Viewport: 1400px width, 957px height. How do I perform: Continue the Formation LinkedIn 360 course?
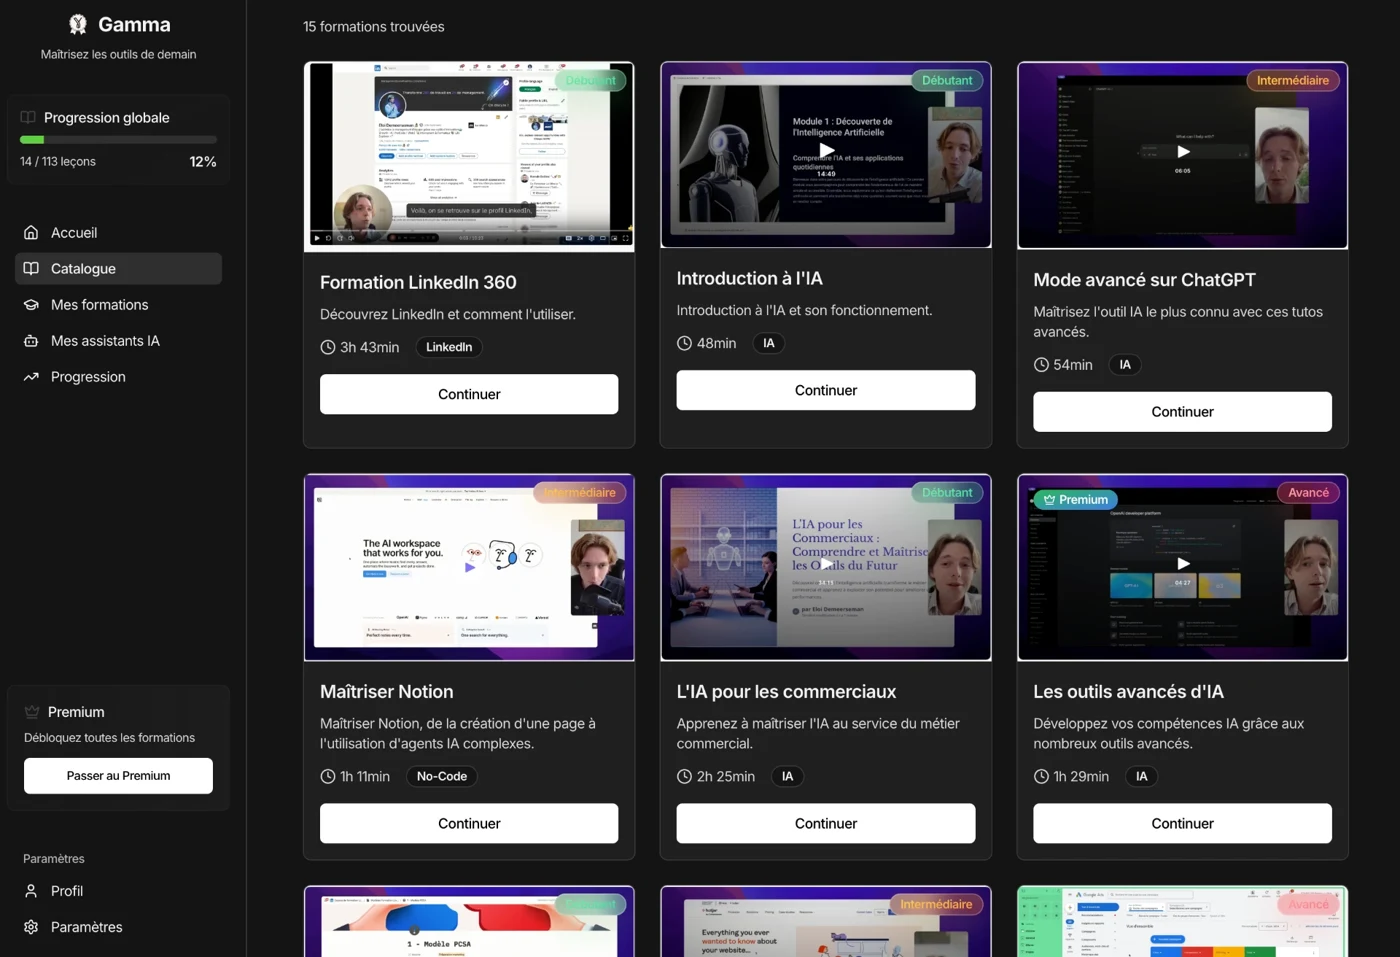click(x=469, y=394)
